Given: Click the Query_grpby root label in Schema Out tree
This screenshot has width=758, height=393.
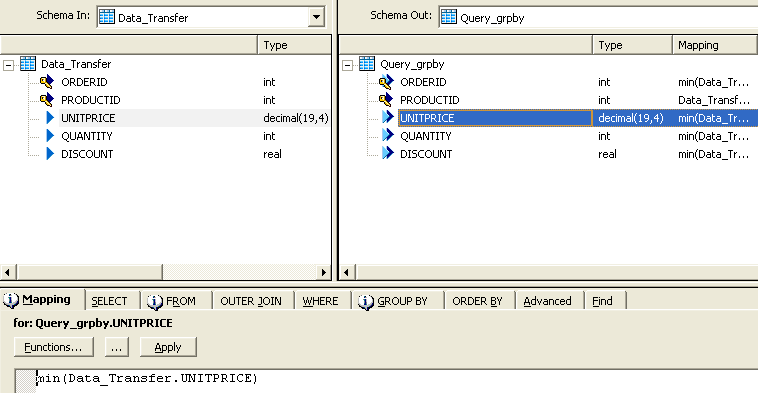Looking at the screenshot, I should point(412,64).
